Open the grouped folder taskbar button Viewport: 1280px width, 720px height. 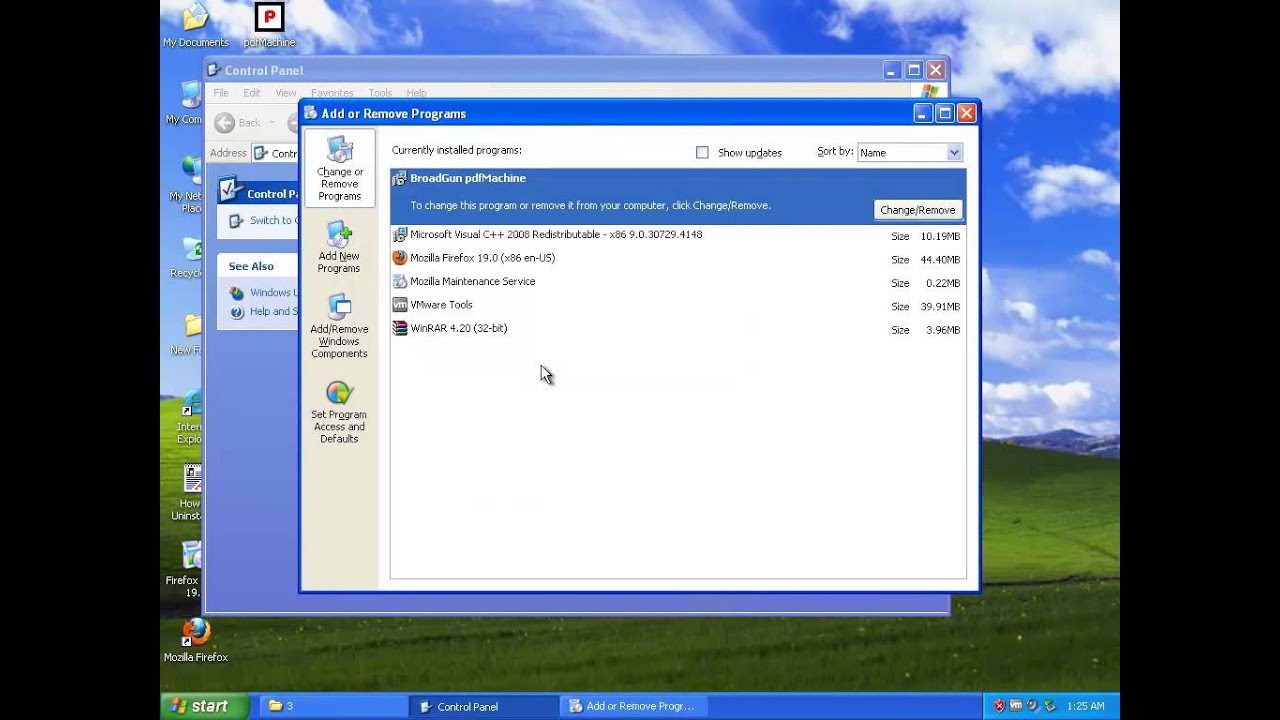pos(333,706)
